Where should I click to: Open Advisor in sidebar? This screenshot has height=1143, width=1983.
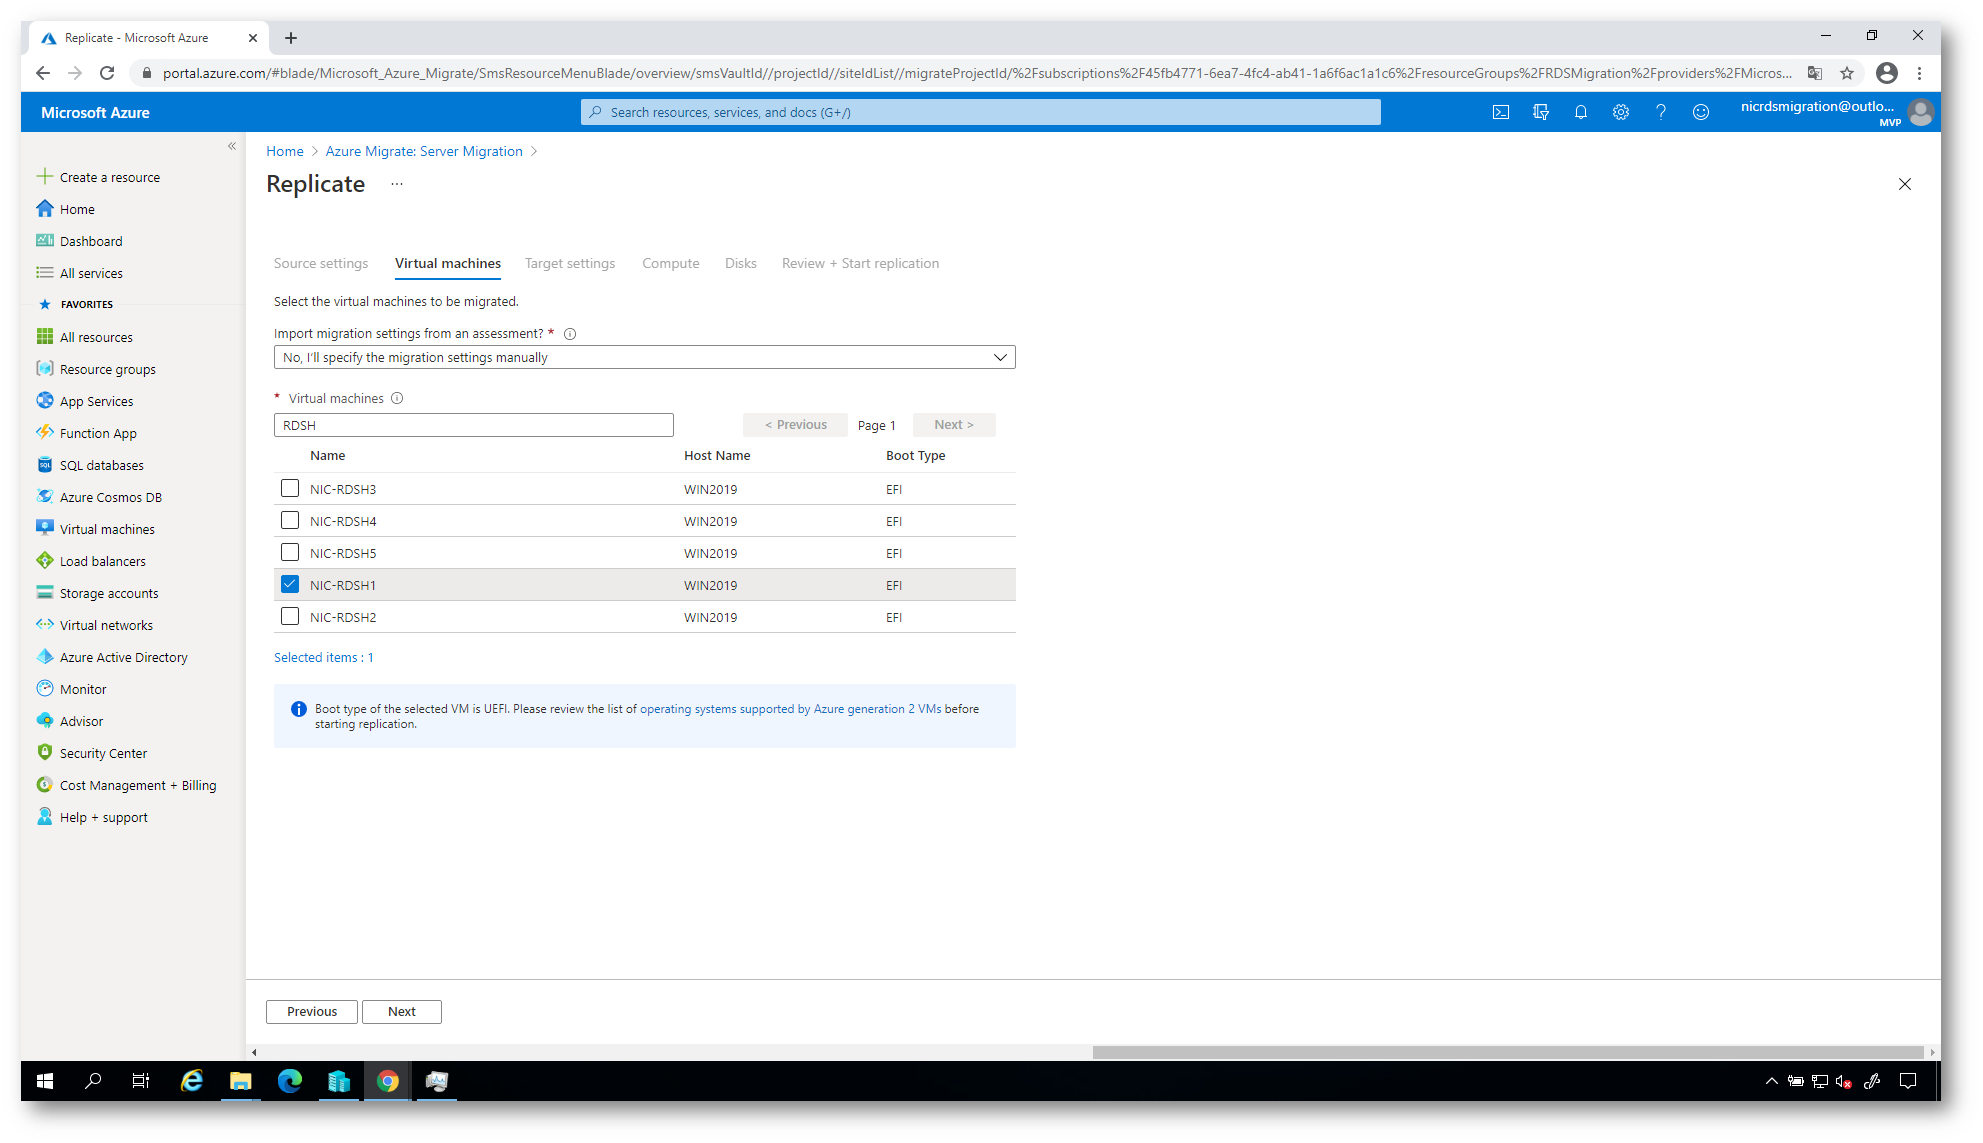tap(81, 721)
